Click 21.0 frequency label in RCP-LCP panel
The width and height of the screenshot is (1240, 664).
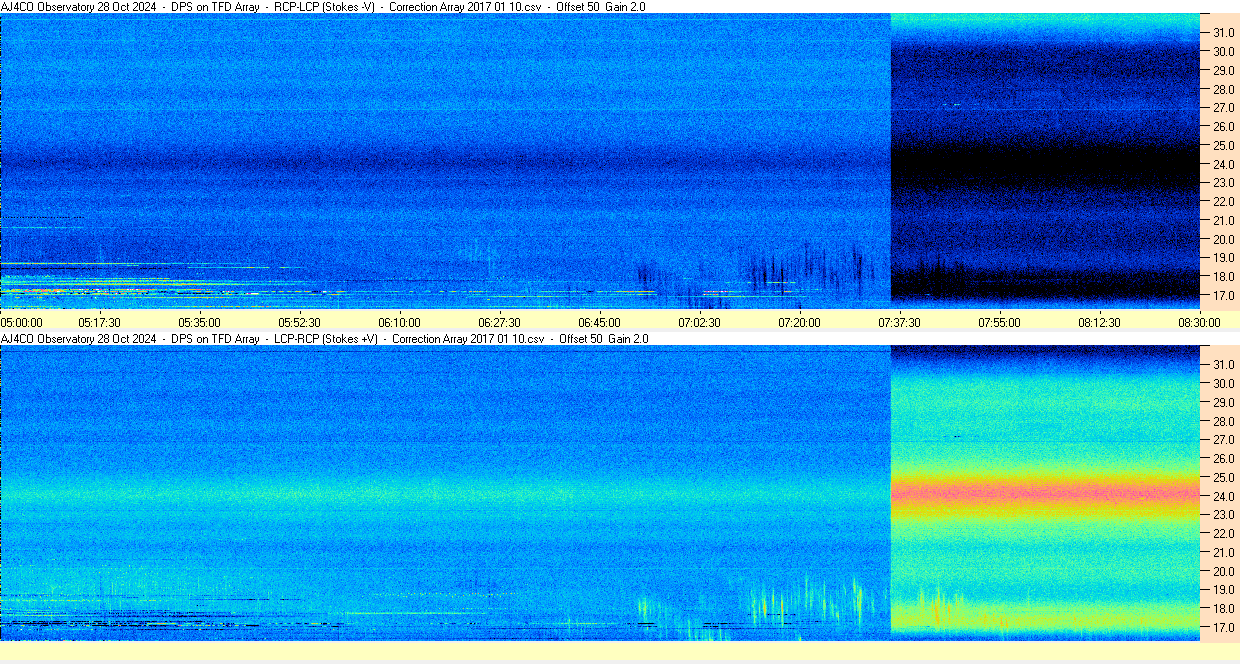point(1224,221)
